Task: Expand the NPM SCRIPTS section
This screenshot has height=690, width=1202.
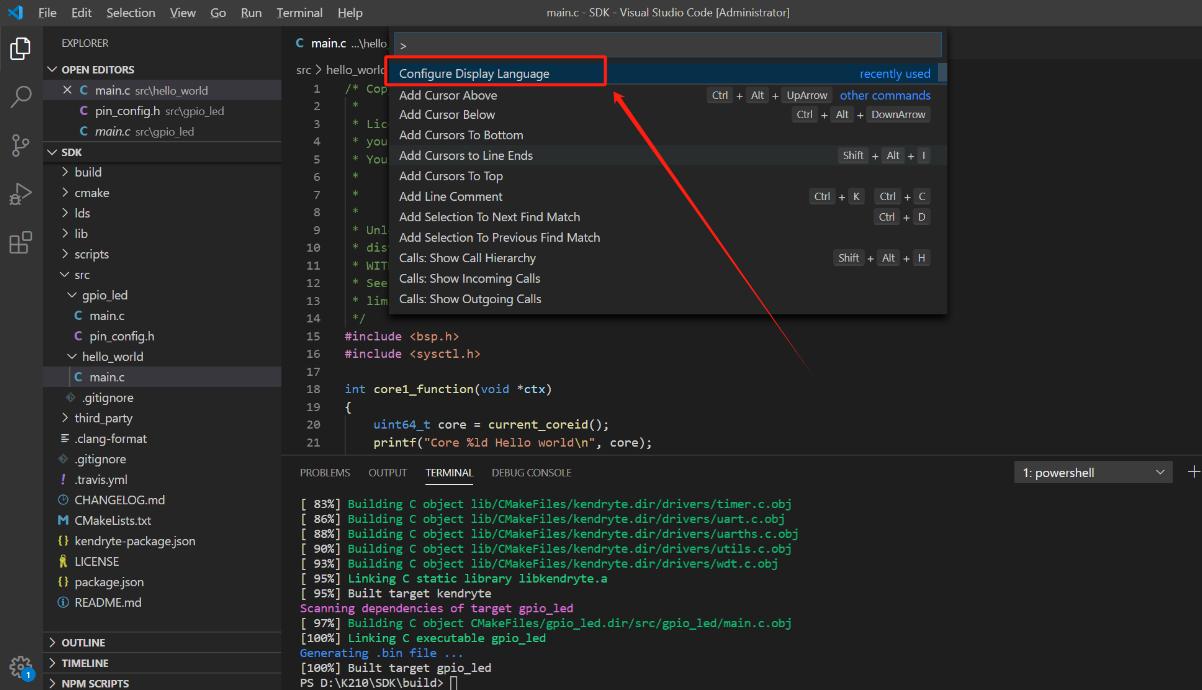Action: coord(163,683)
